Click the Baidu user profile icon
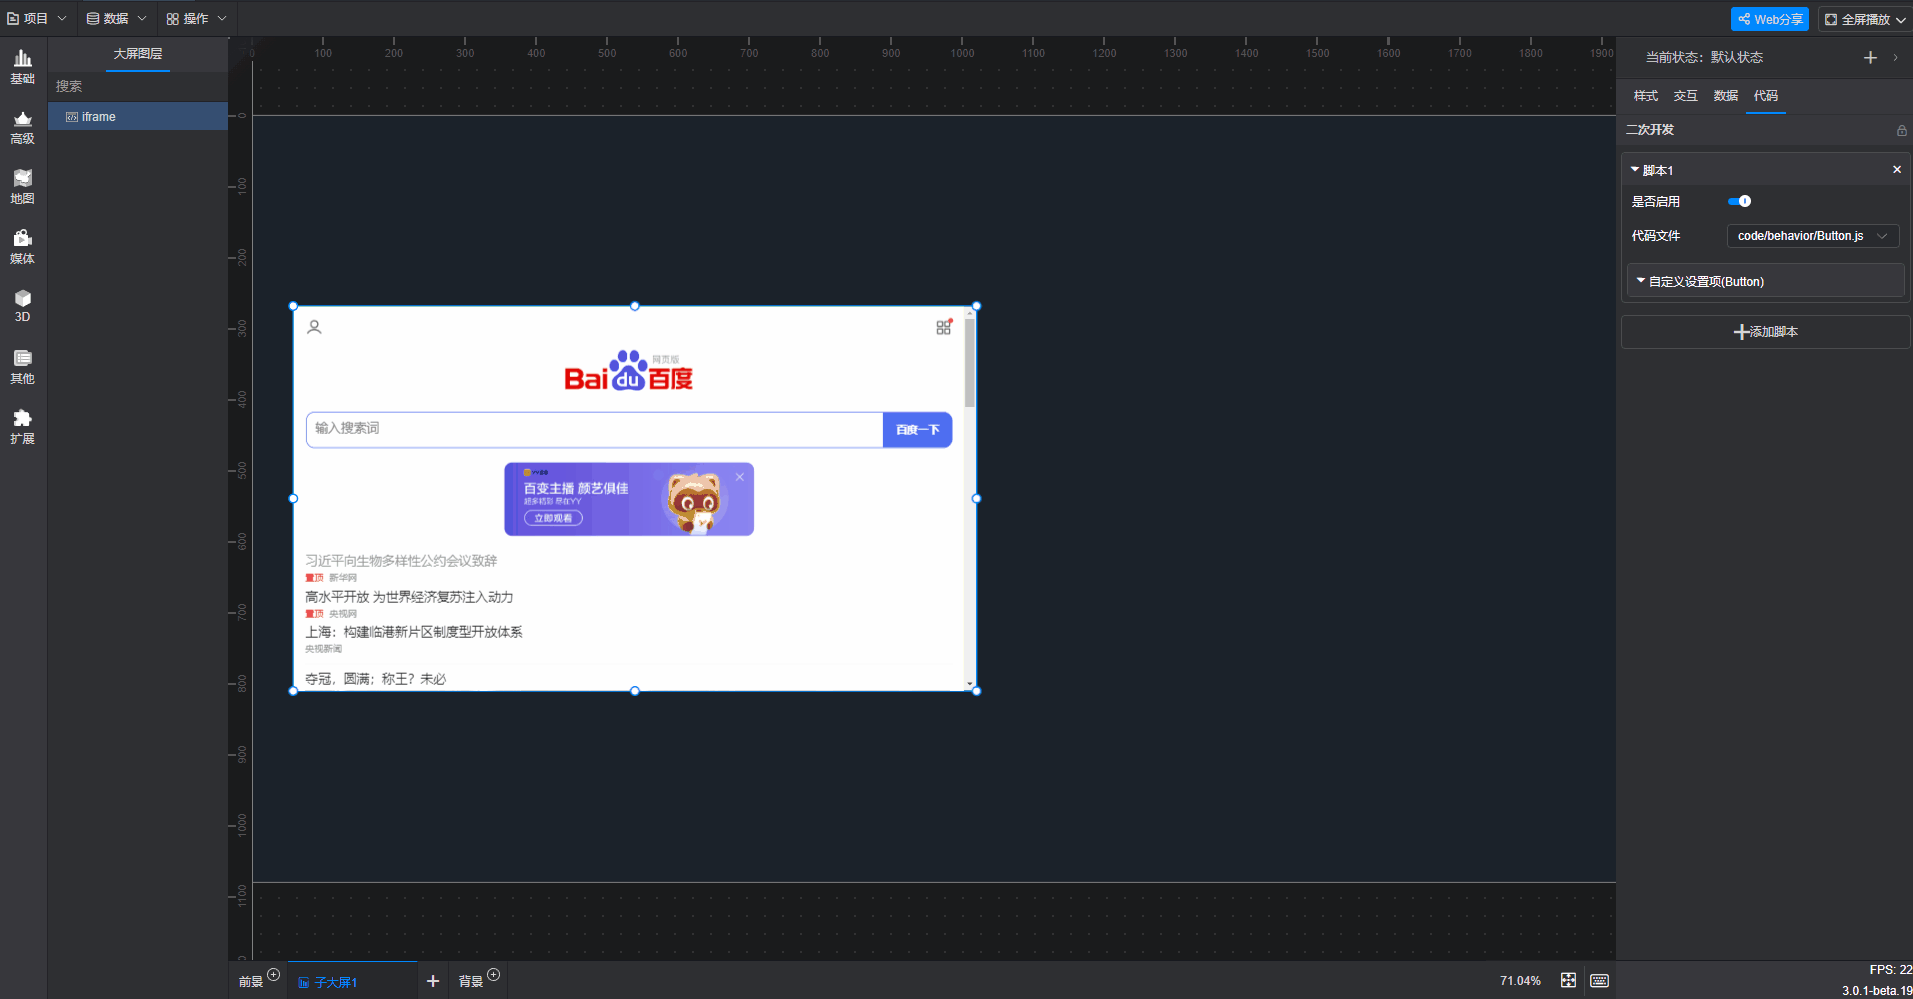 [314, 327]
